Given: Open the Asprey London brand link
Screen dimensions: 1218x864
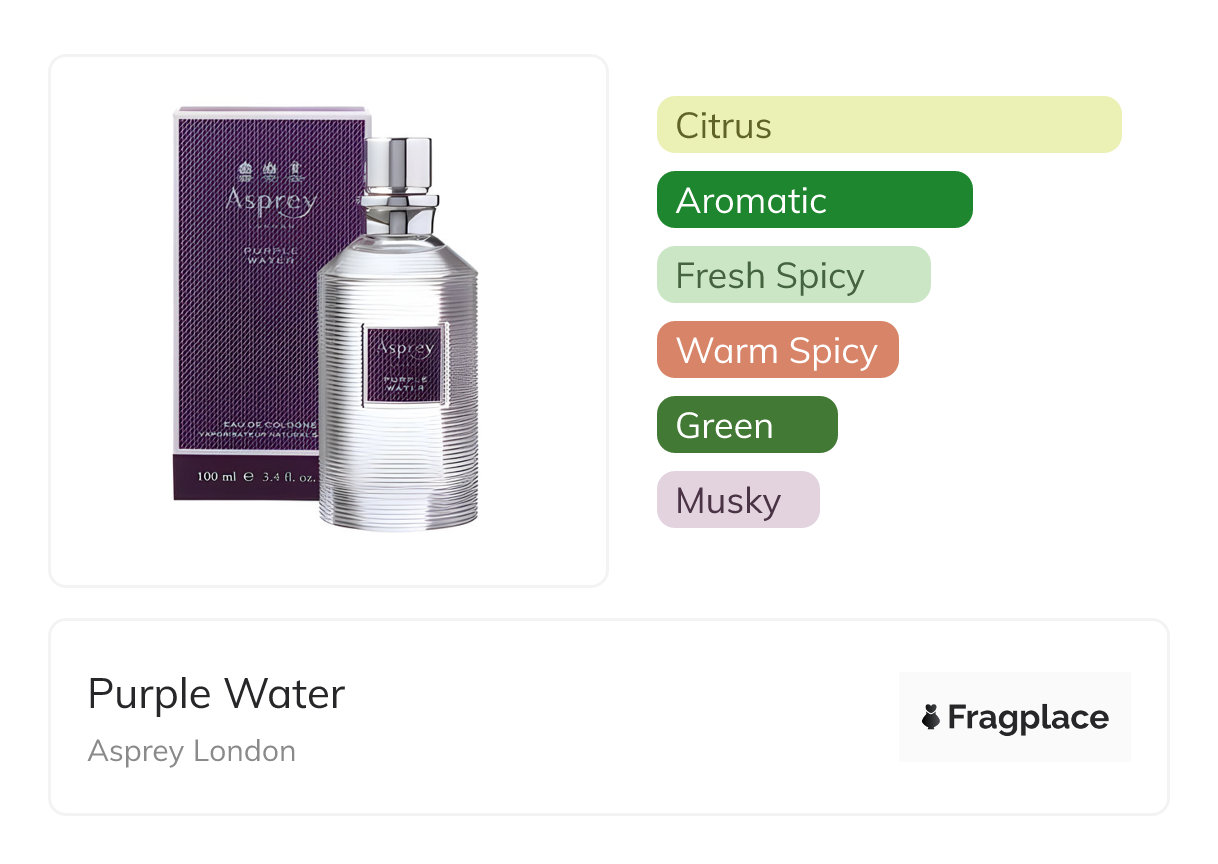Looking at the screenshot, I should tap(192, 751).
